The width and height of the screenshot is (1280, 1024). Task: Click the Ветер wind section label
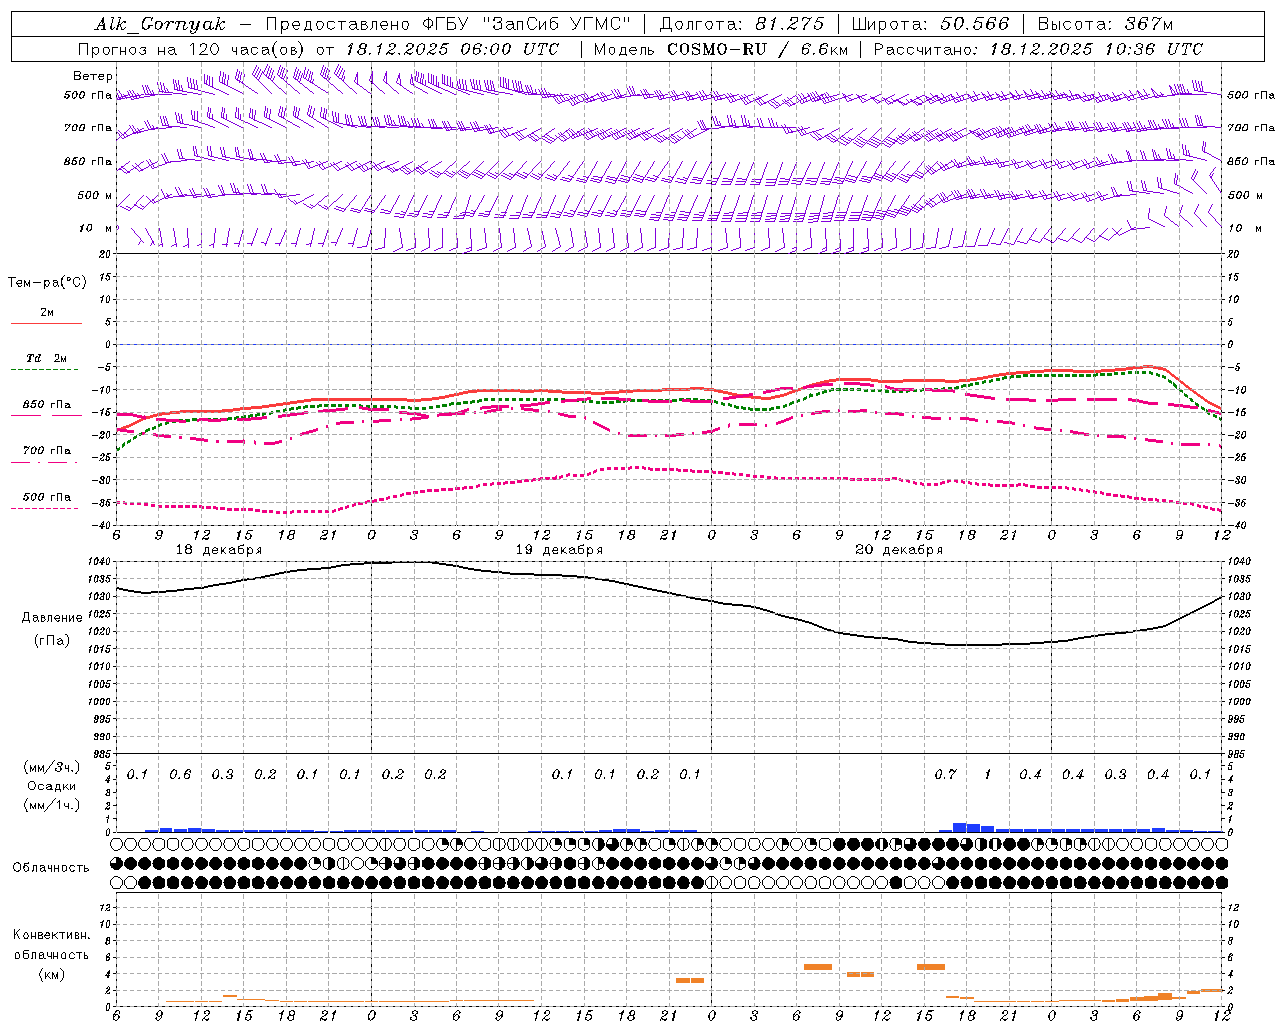point(93,76)
